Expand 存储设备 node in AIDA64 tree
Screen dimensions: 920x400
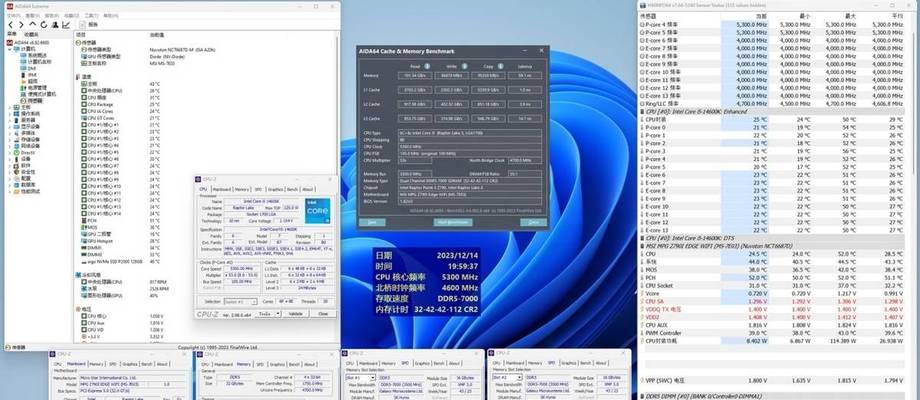pos(9,140)
